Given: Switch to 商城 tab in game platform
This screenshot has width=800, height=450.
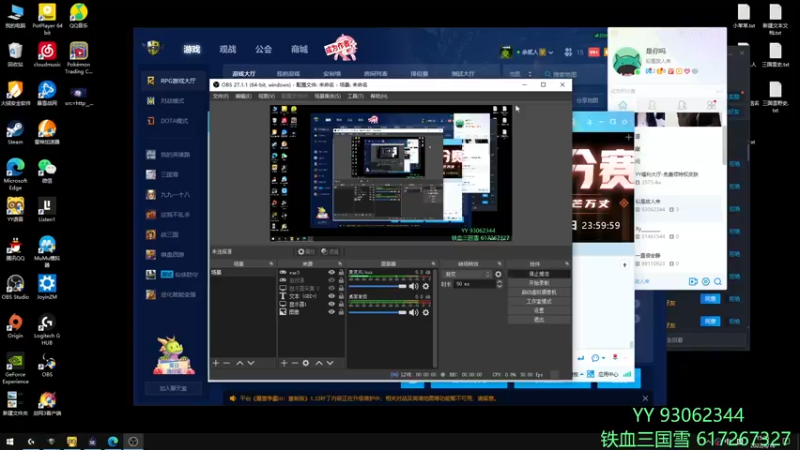Looking at the screenshot, I should [299, 49].
